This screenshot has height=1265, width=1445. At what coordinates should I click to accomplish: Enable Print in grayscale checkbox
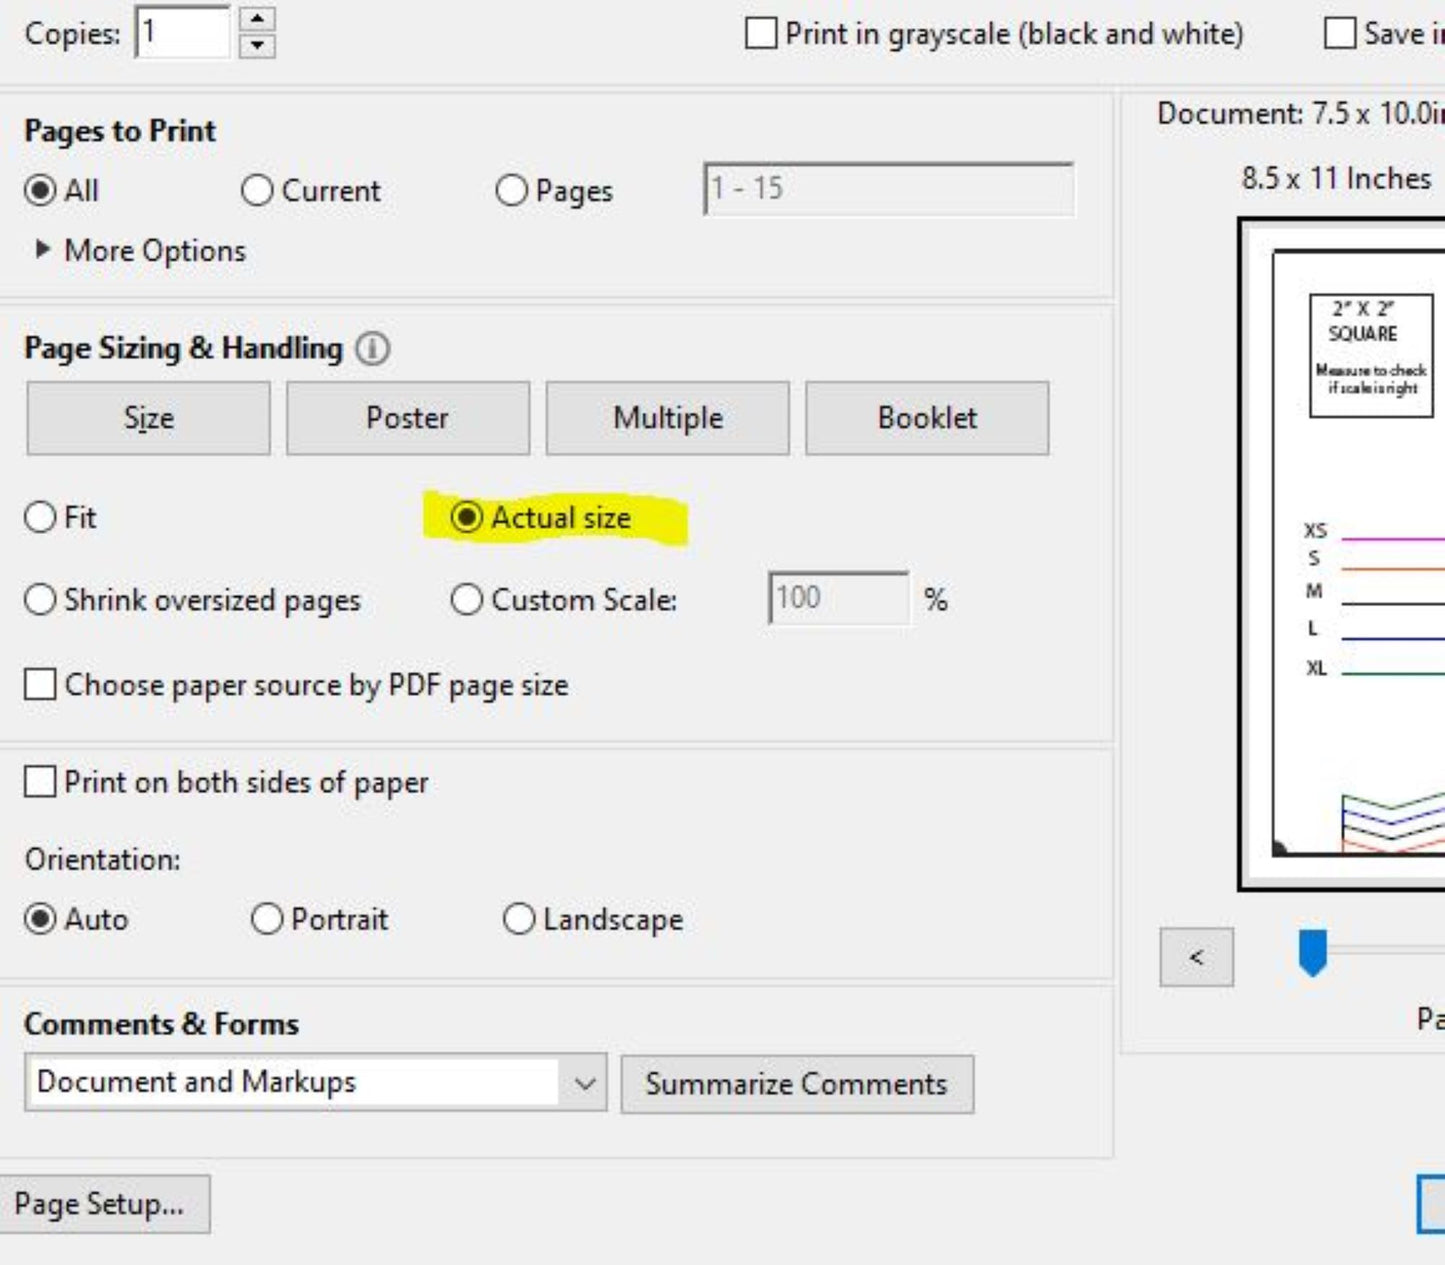tap(761, 33)
